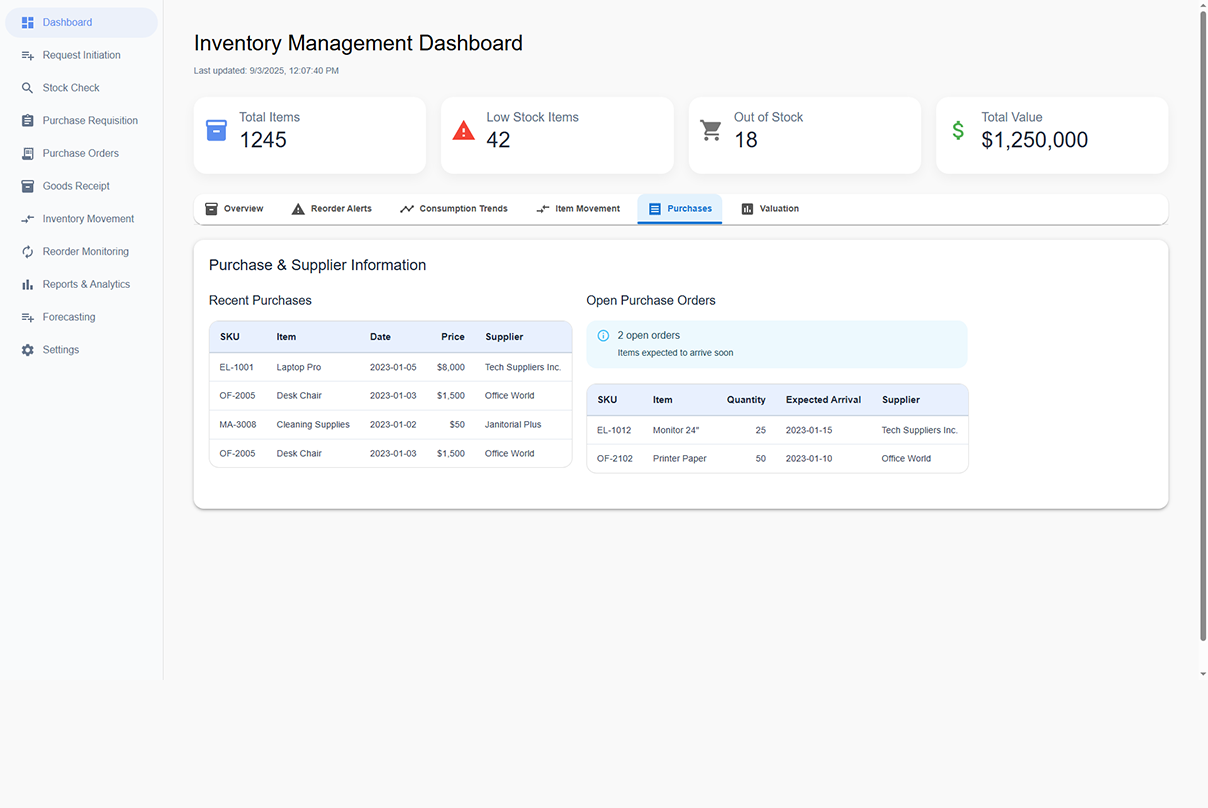Click the Dashboard grid icon in sidebar

[x=28, y=22]
